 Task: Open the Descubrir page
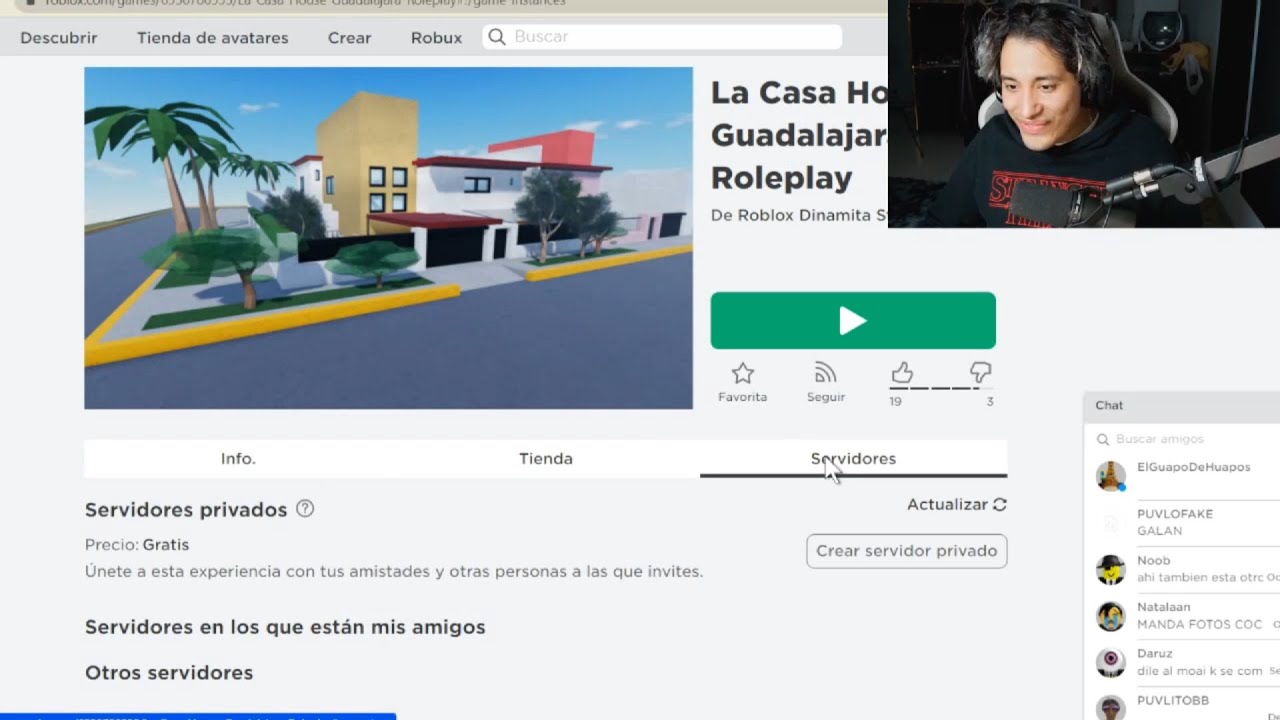coord(58,38)
